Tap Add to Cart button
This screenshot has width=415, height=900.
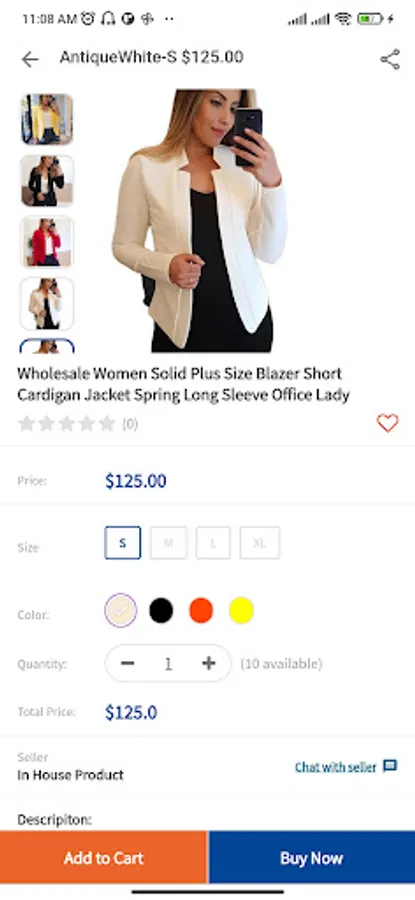(103, 858)
